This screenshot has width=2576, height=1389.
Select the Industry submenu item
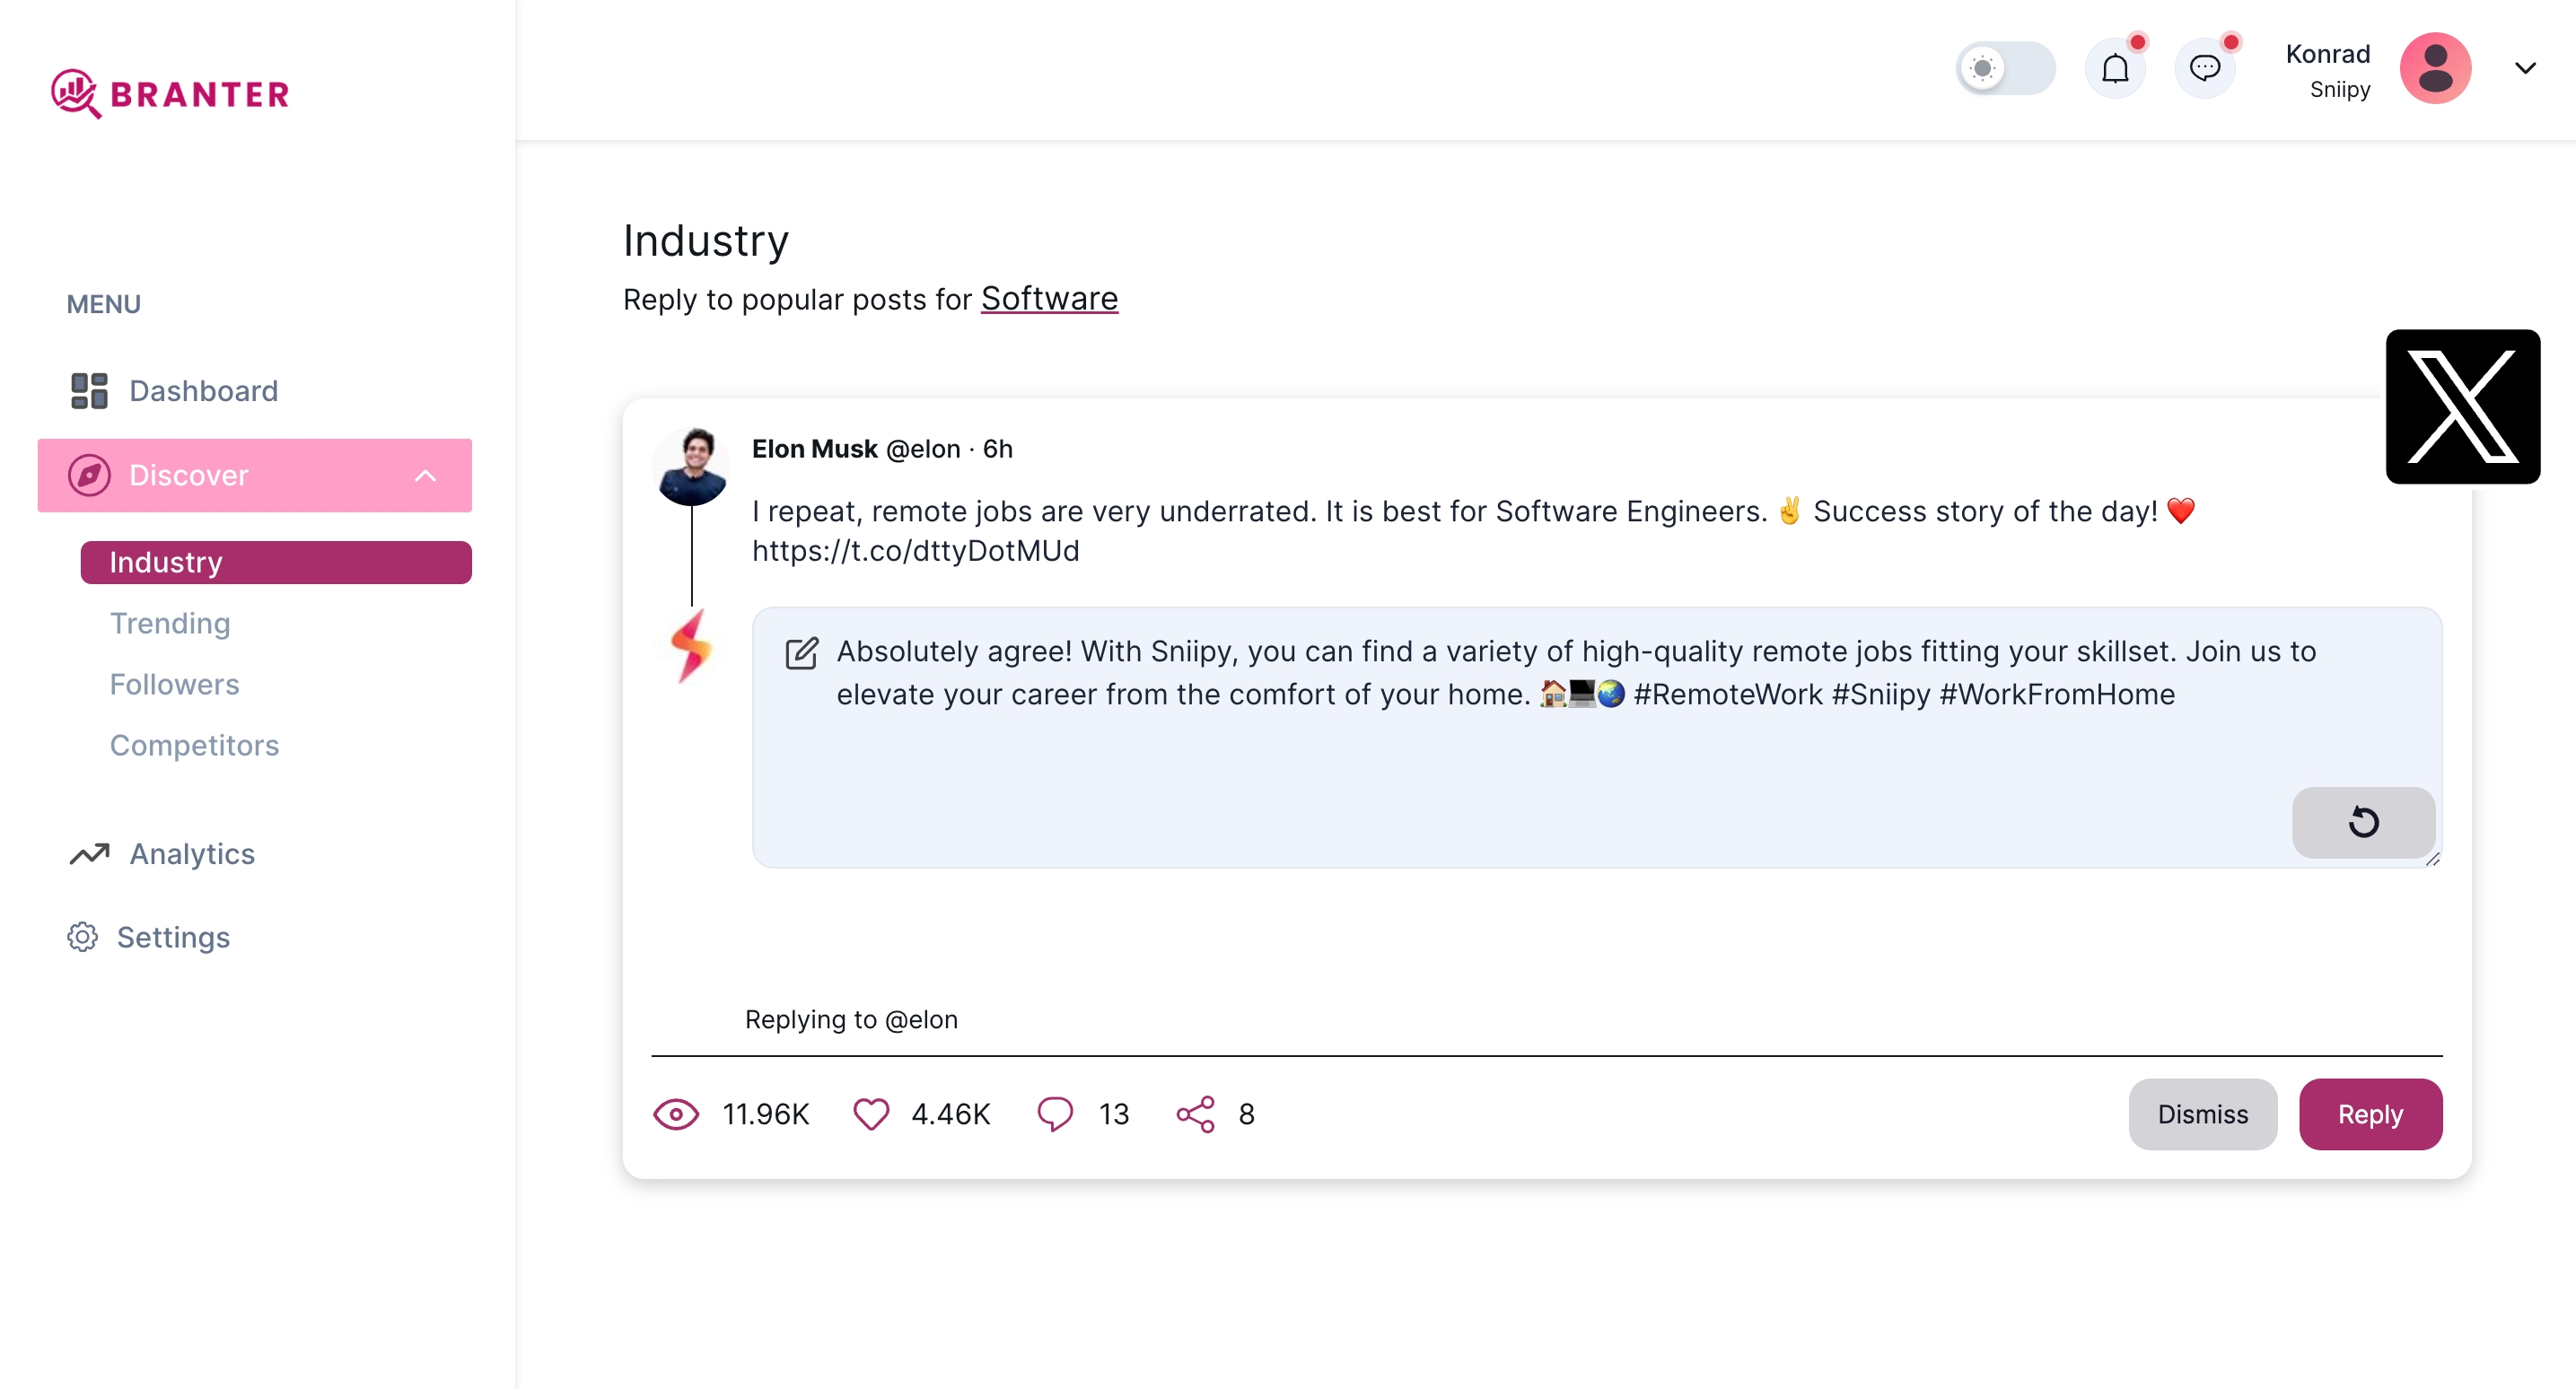(276, 562)
